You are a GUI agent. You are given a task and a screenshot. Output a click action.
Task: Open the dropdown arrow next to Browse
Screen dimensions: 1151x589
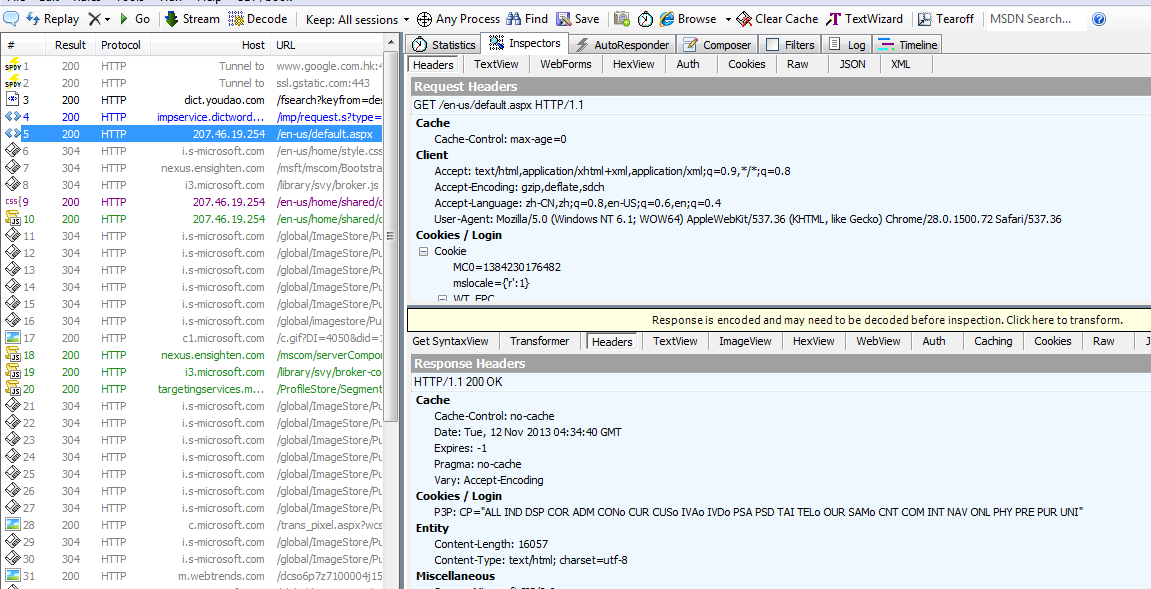727,19
